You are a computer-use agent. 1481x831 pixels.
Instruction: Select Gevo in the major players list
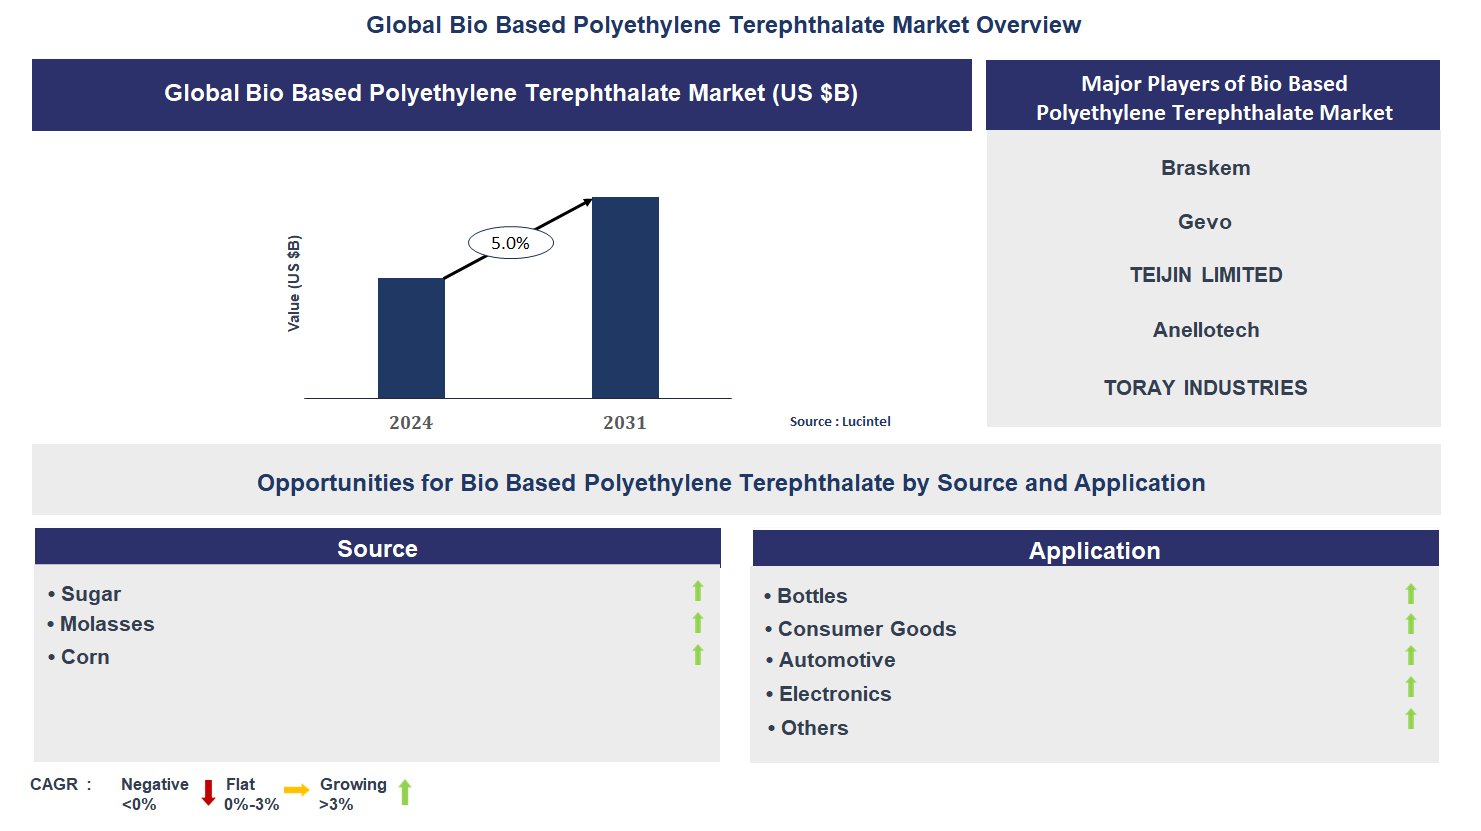pyautogui.click(x=1204, y=222)
